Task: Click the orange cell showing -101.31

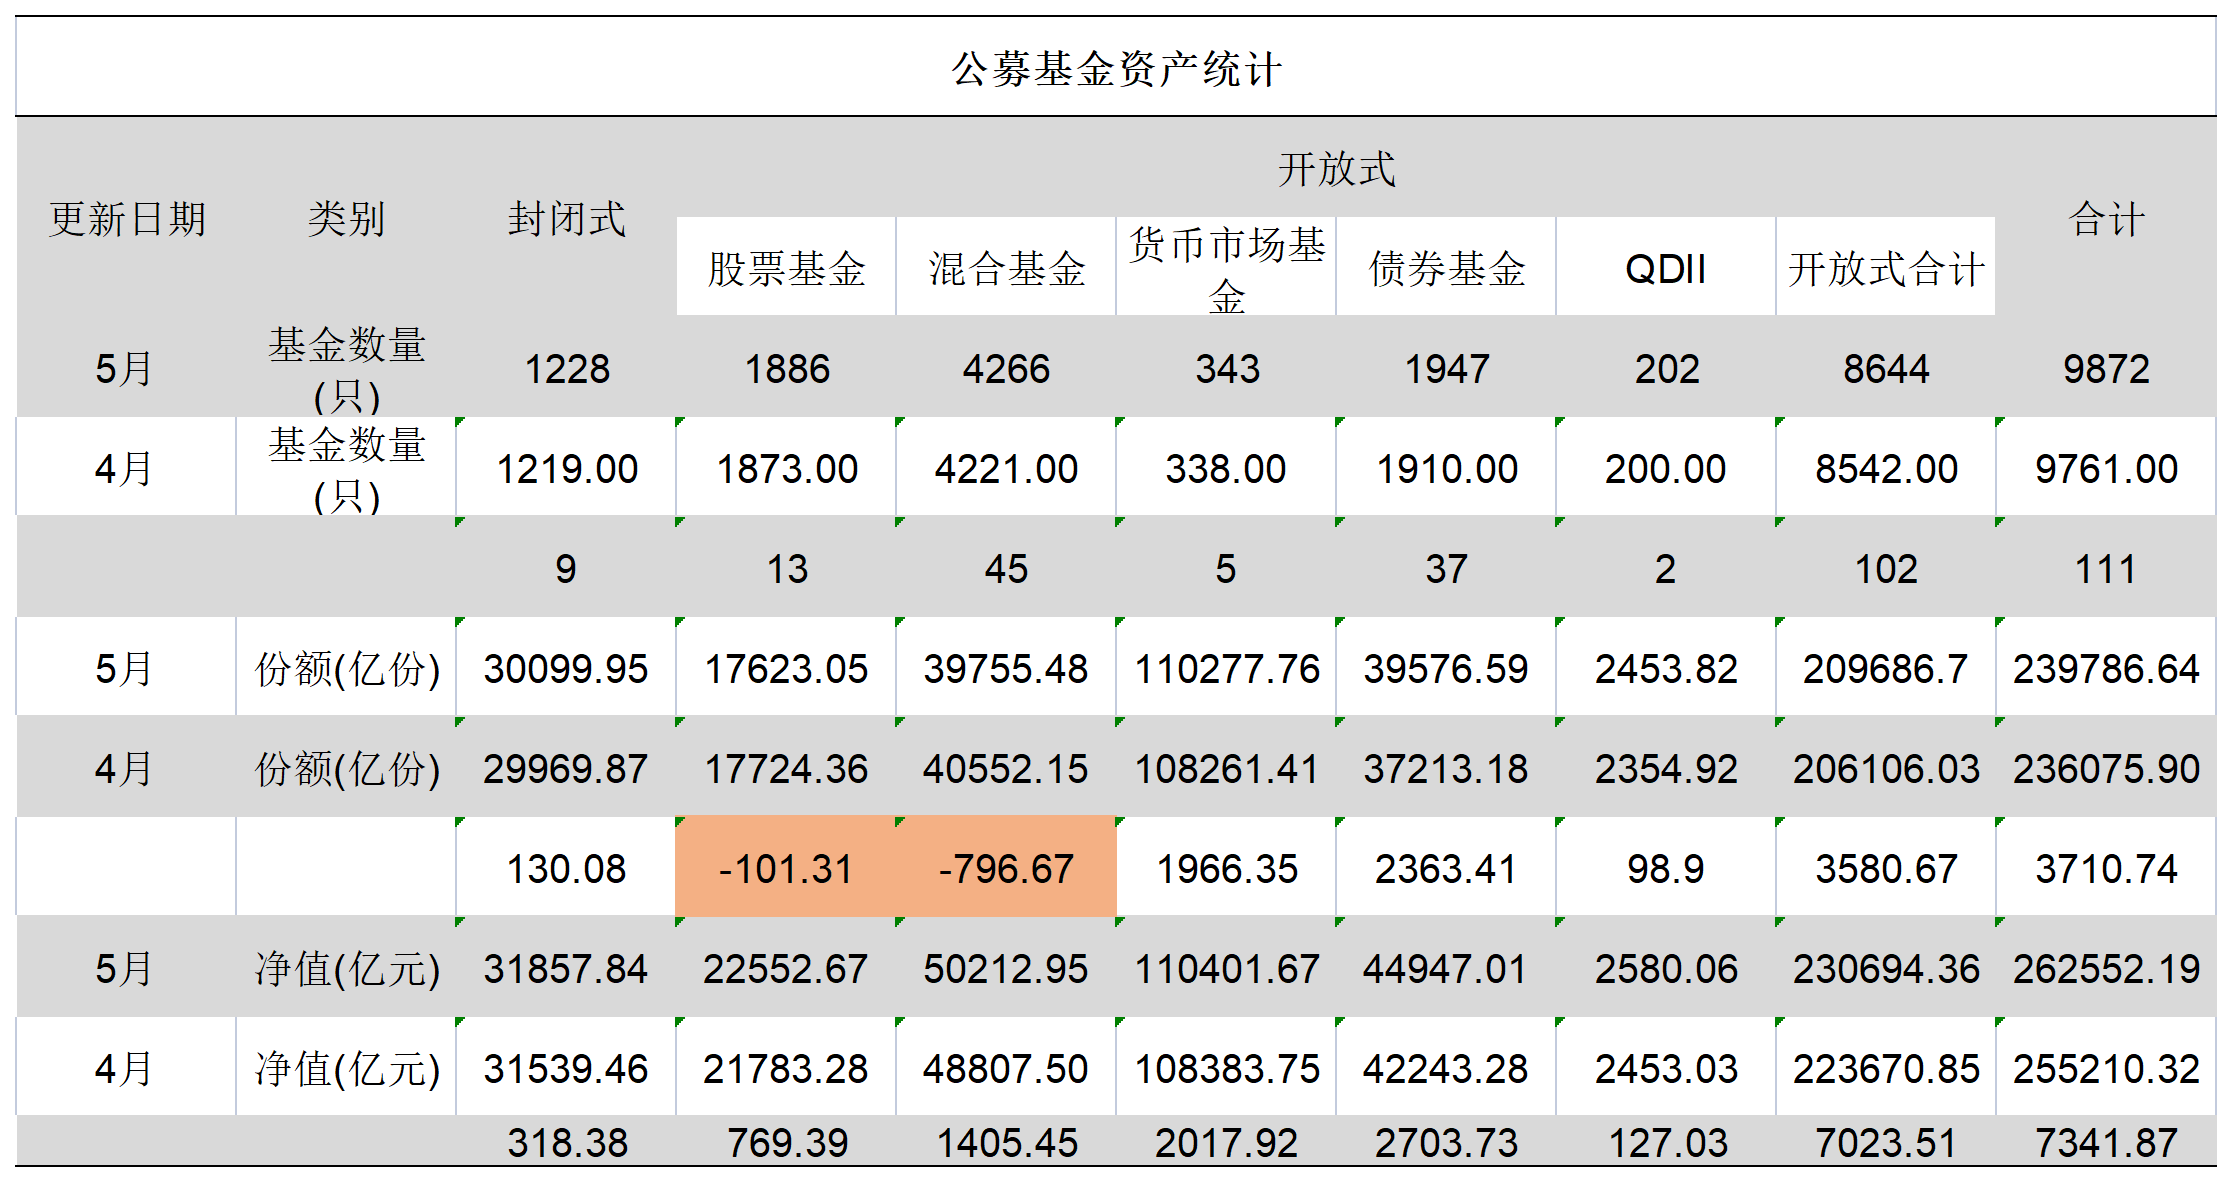Action: click(x=786, y=868)
